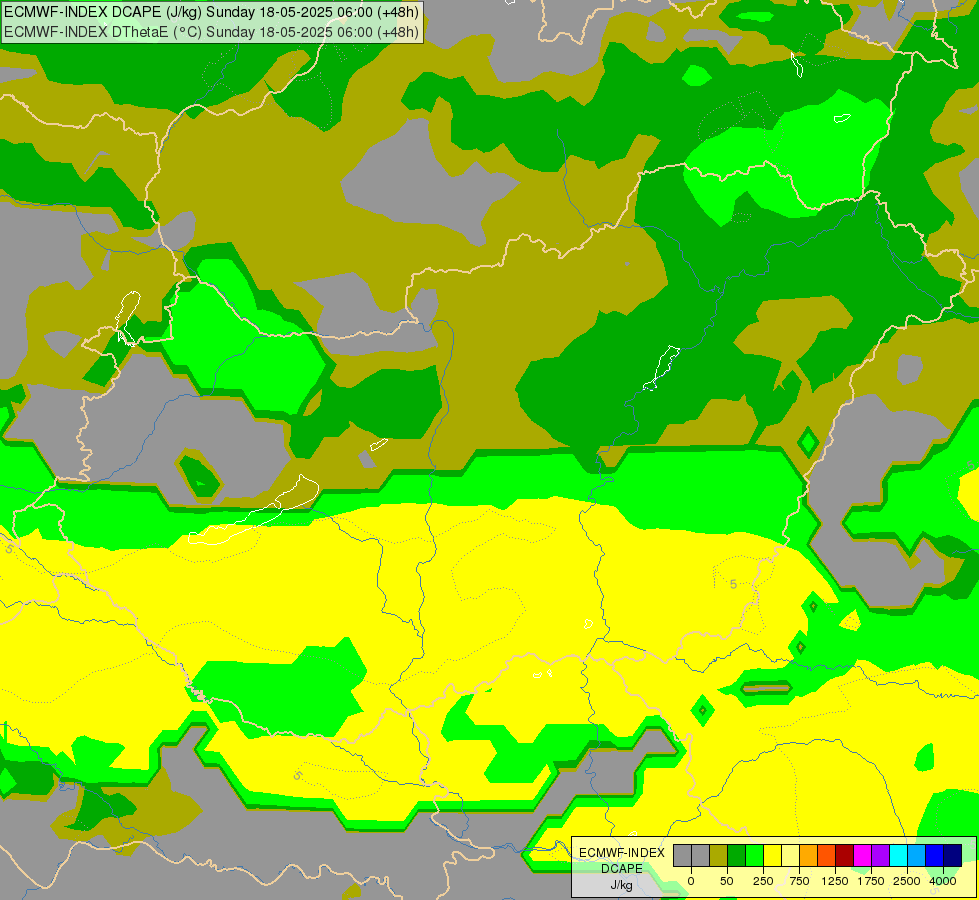The height and width of the screenshot is (900, 979).
Task: Click the red-orange legend swatch
Action: (827, 855)
